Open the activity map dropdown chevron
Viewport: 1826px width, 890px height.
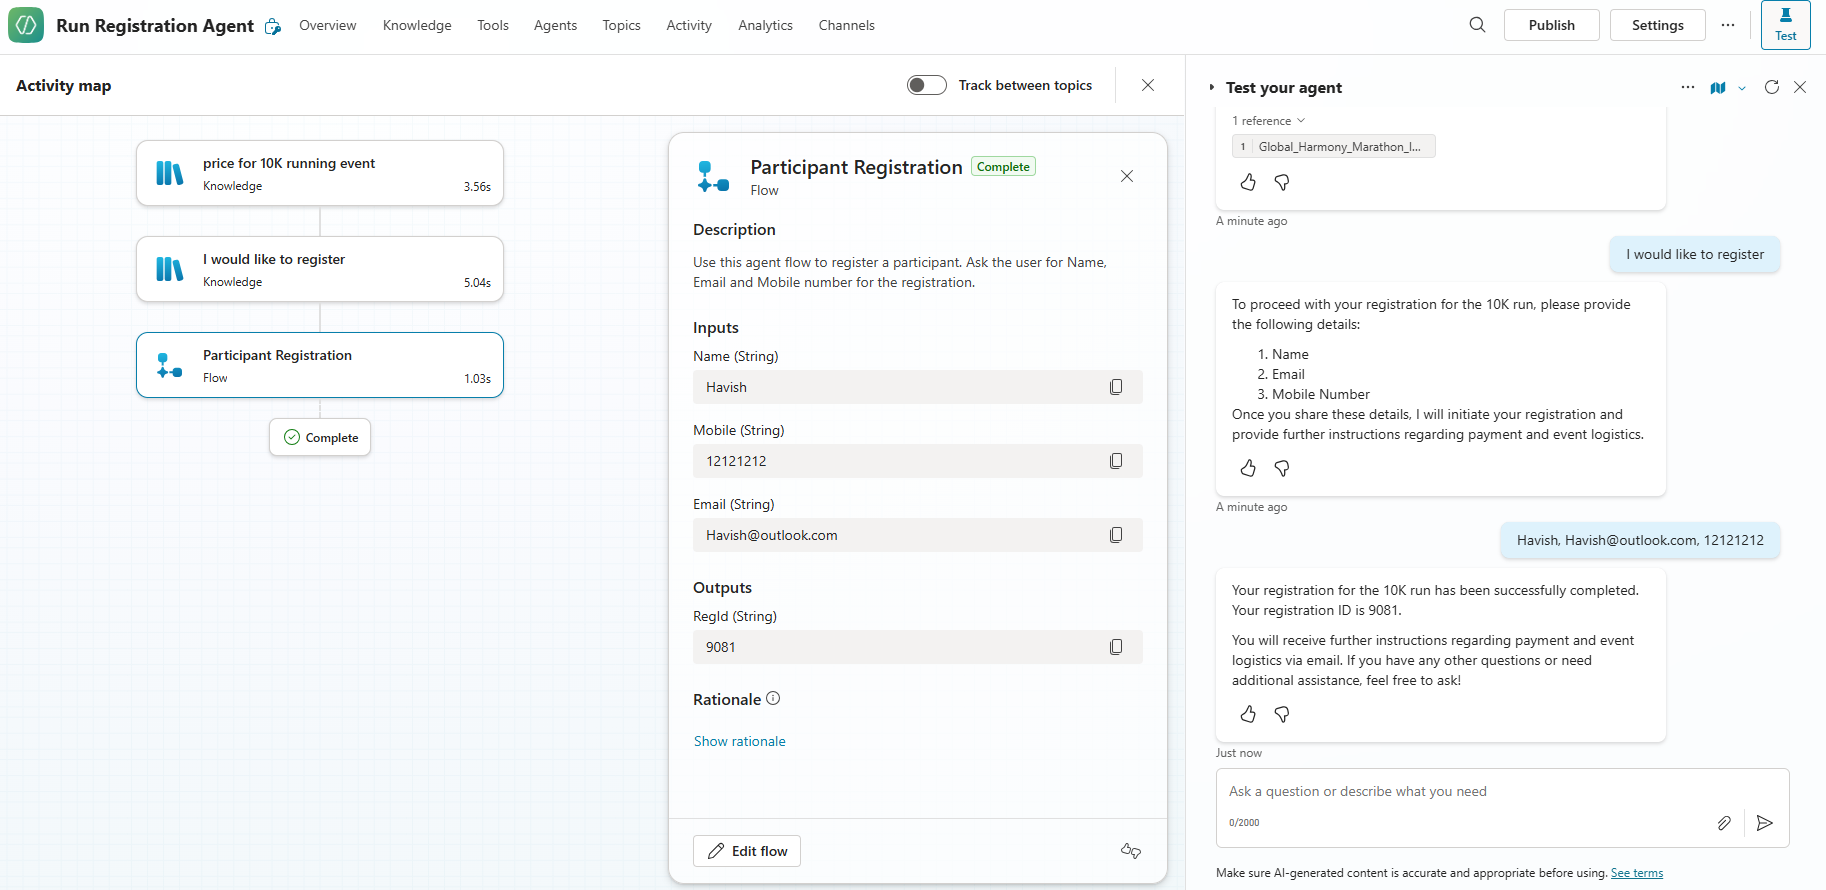(1742, 88)
